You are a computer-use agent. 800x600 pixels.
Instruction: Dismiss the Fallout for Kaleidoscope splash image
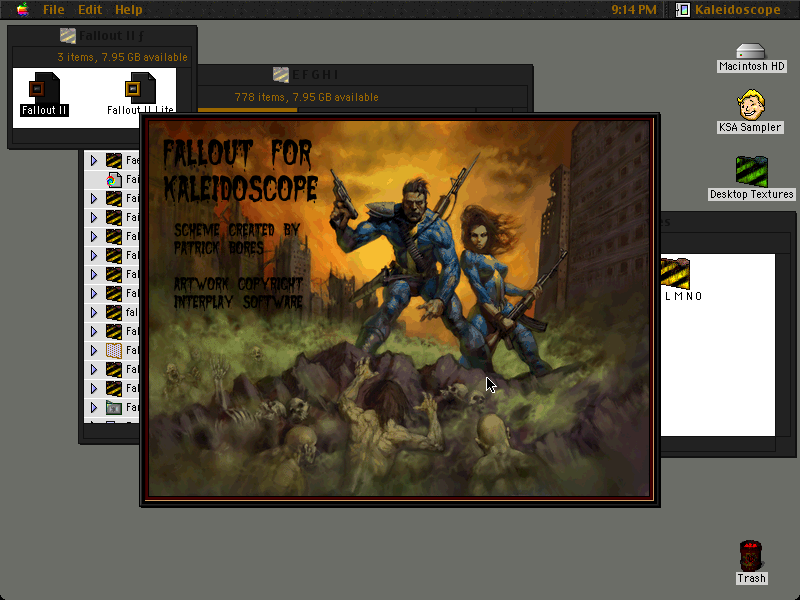[x=399, y=309]
